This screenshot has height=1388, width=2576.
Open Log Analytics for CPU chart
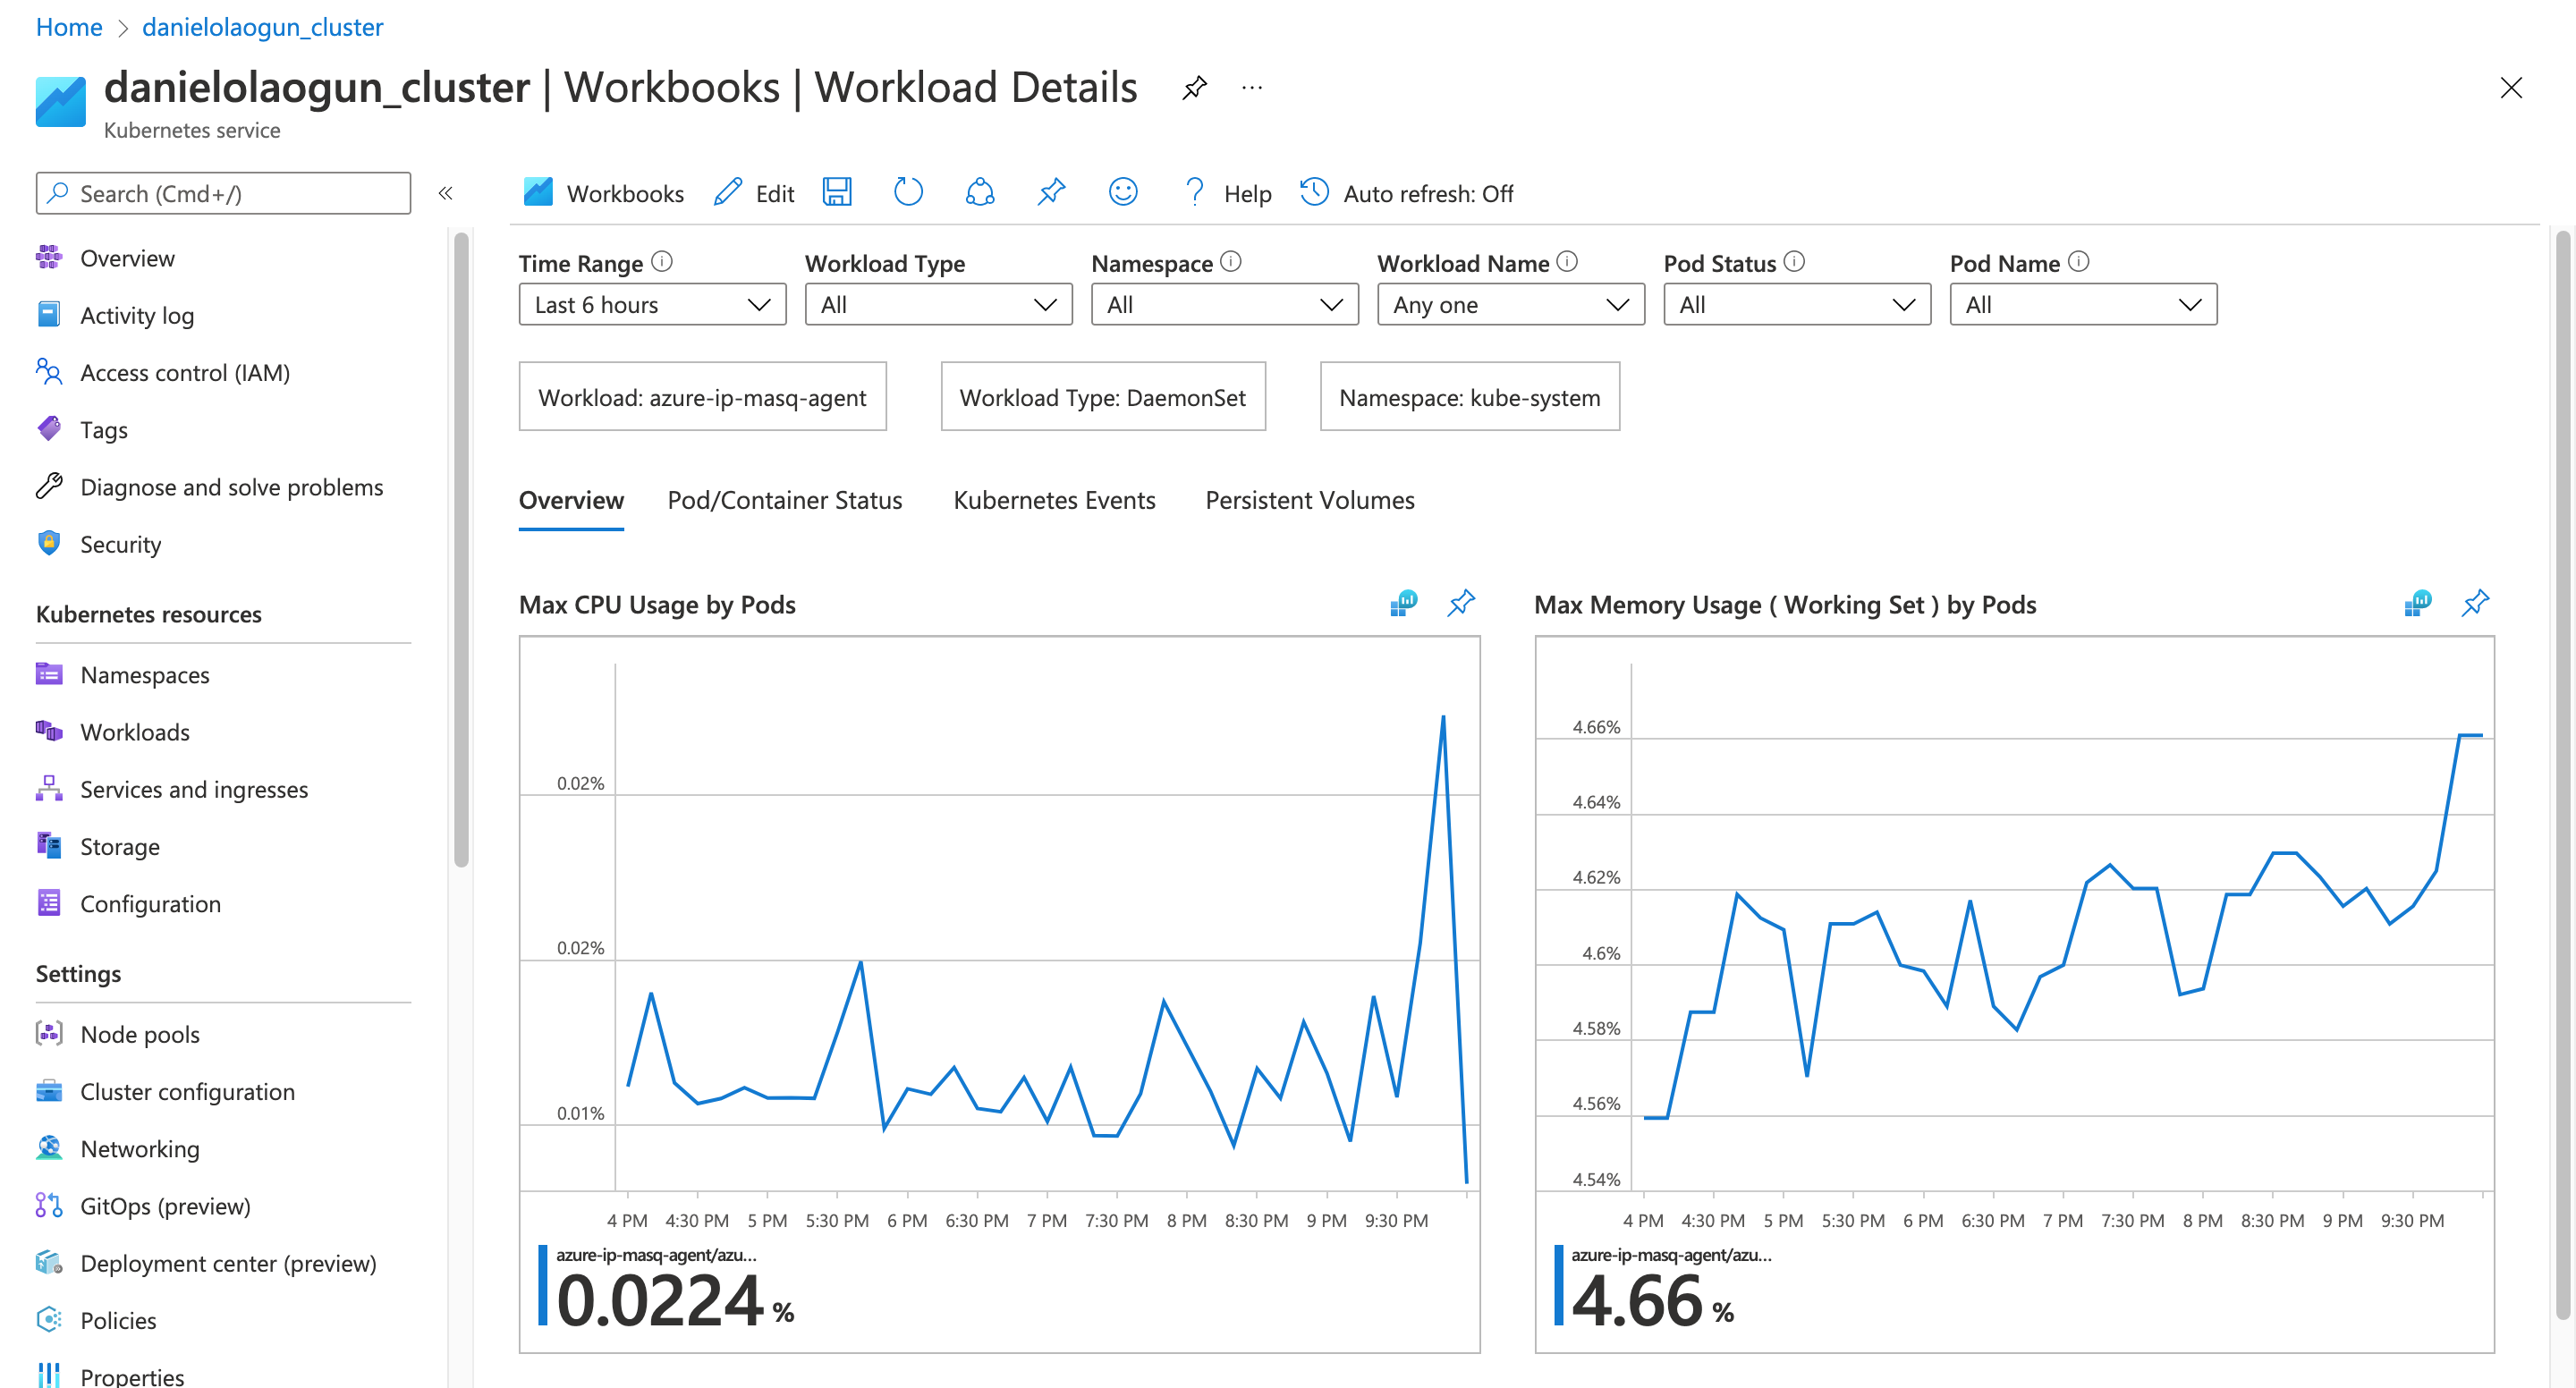pos(1404,603)
